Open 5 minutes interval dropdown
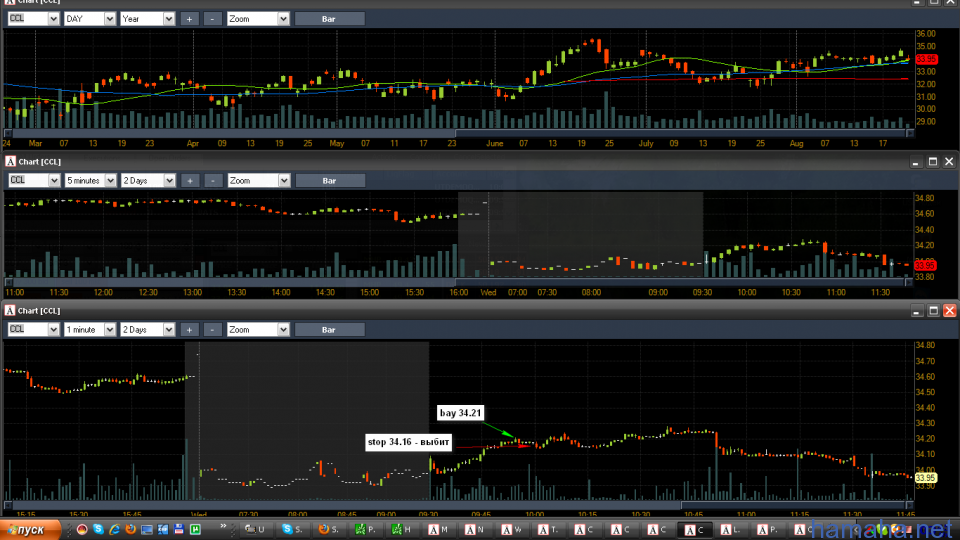This screenshot has height=540, width=960. click(110, 181)
